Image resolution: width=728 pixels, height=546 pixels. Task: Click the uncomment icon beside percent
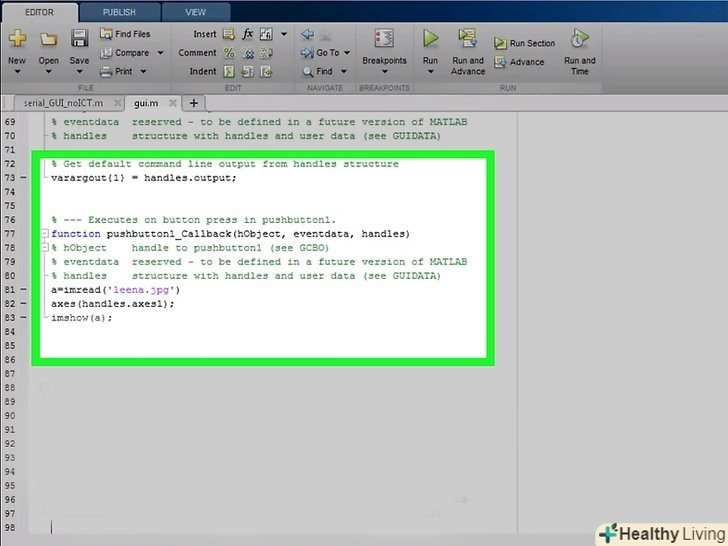[248, 53]
